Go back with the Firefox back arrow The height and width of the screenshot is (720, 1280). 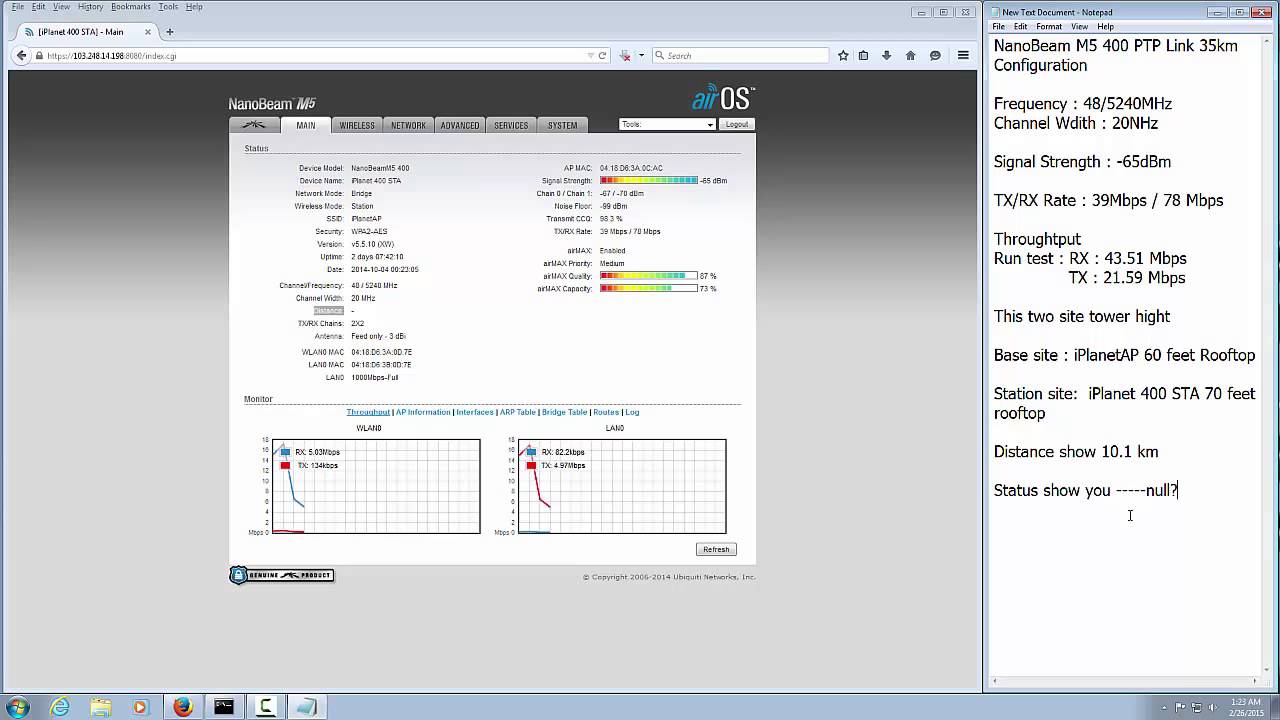pos(22,56)
